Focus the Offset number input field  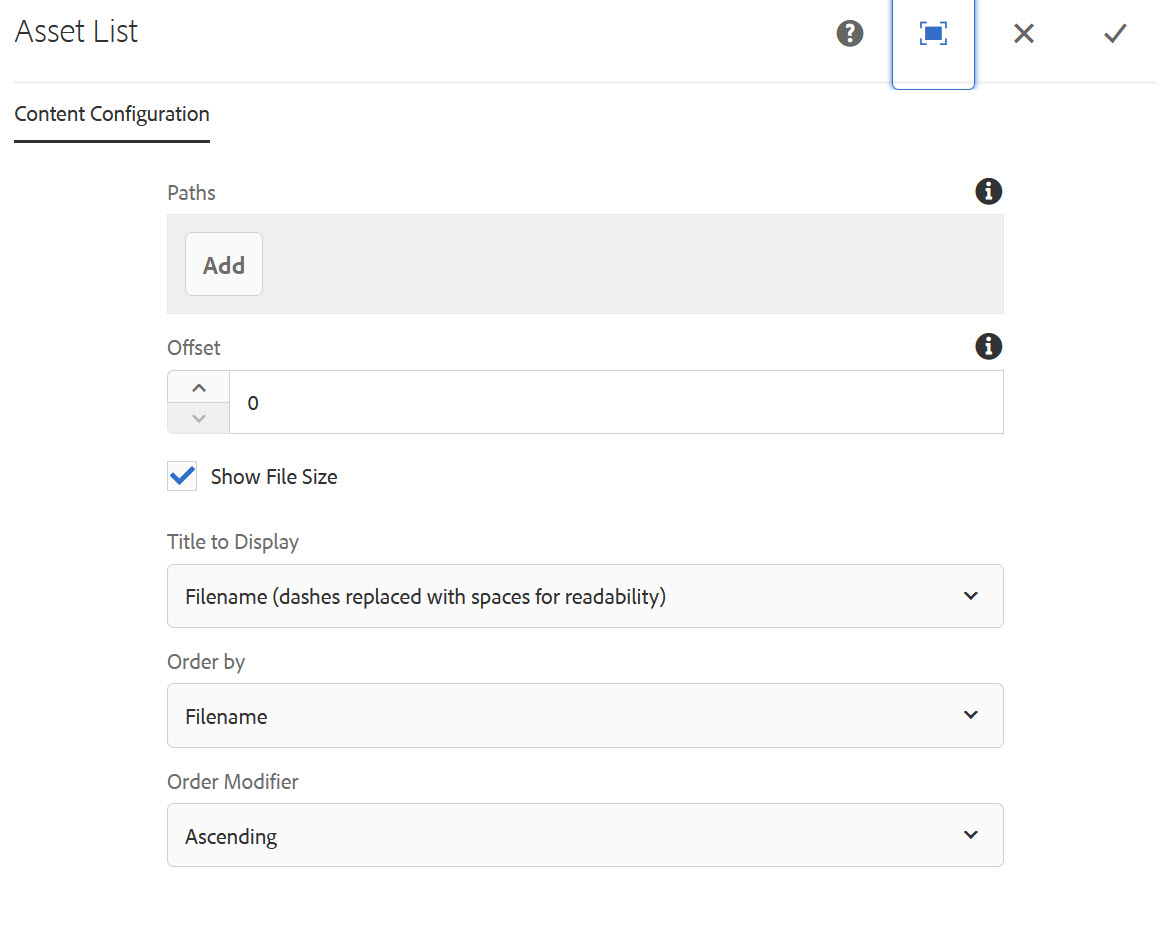point(615,403)
